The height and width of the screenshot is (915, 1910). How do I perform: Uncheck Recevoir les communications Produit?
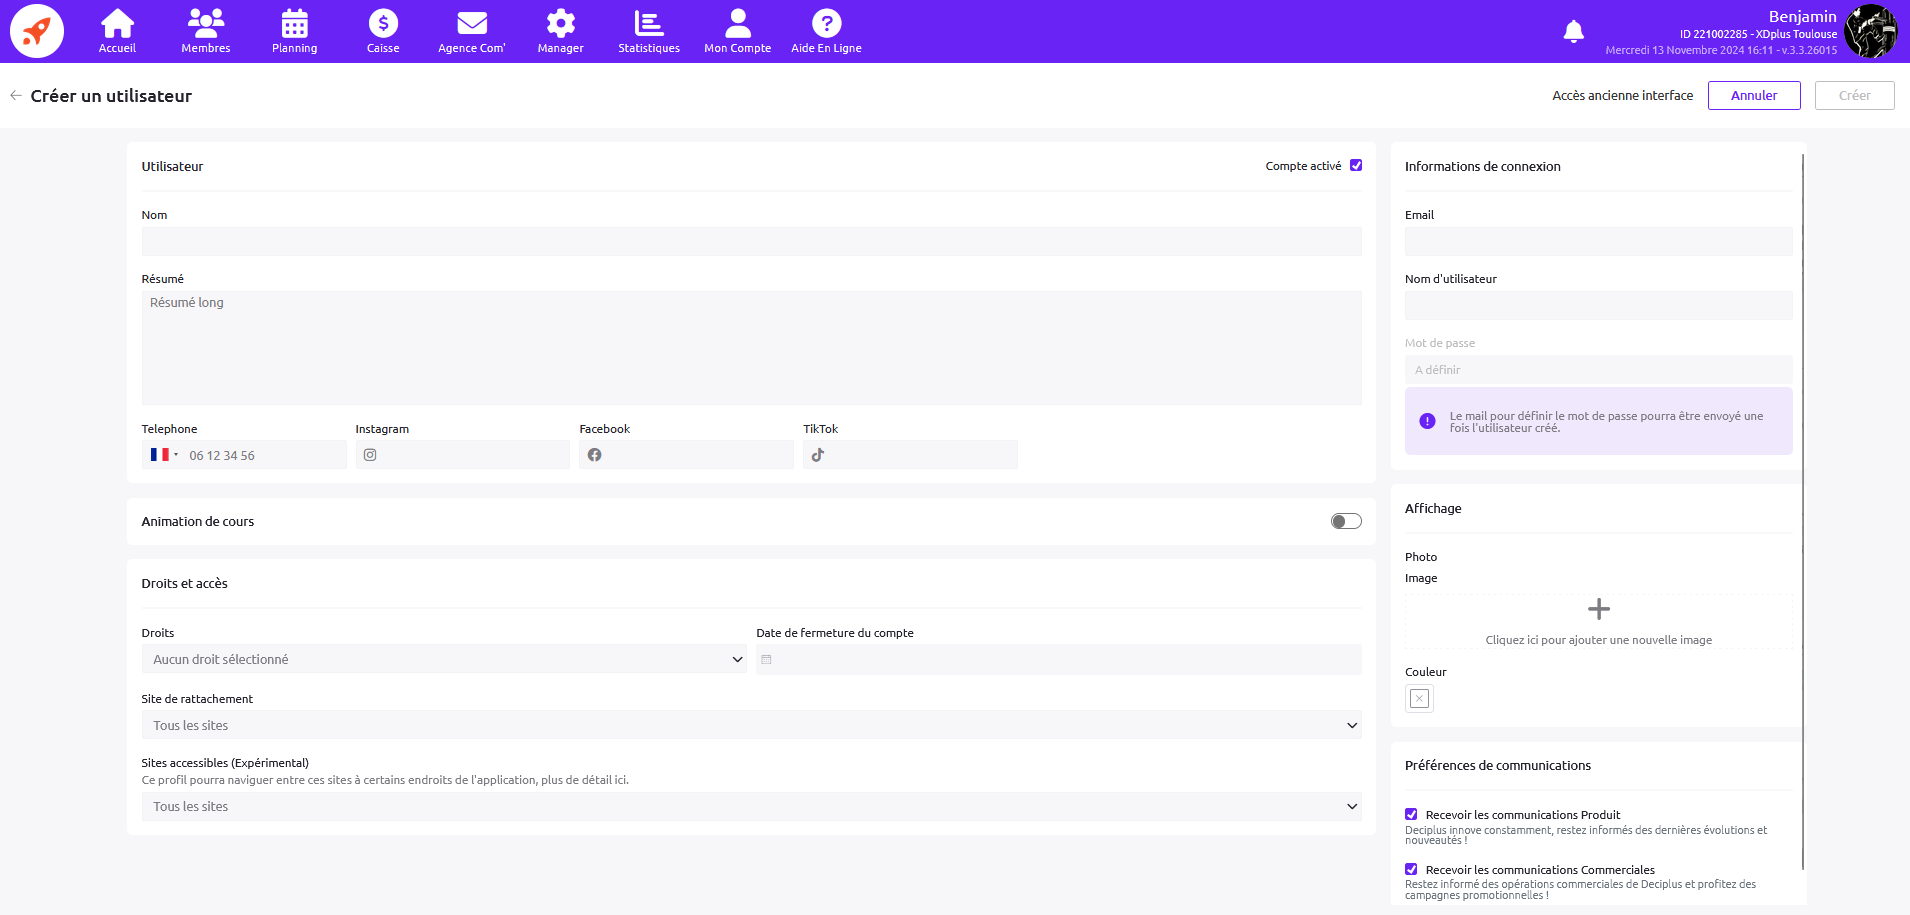click(1411, 814)
